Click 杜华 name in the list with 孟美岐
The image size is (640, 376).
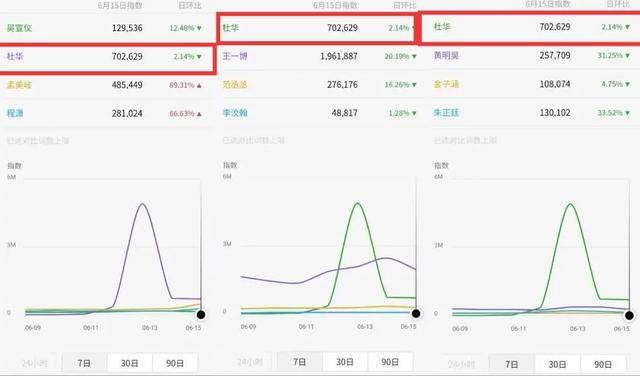tap(15, 56)
